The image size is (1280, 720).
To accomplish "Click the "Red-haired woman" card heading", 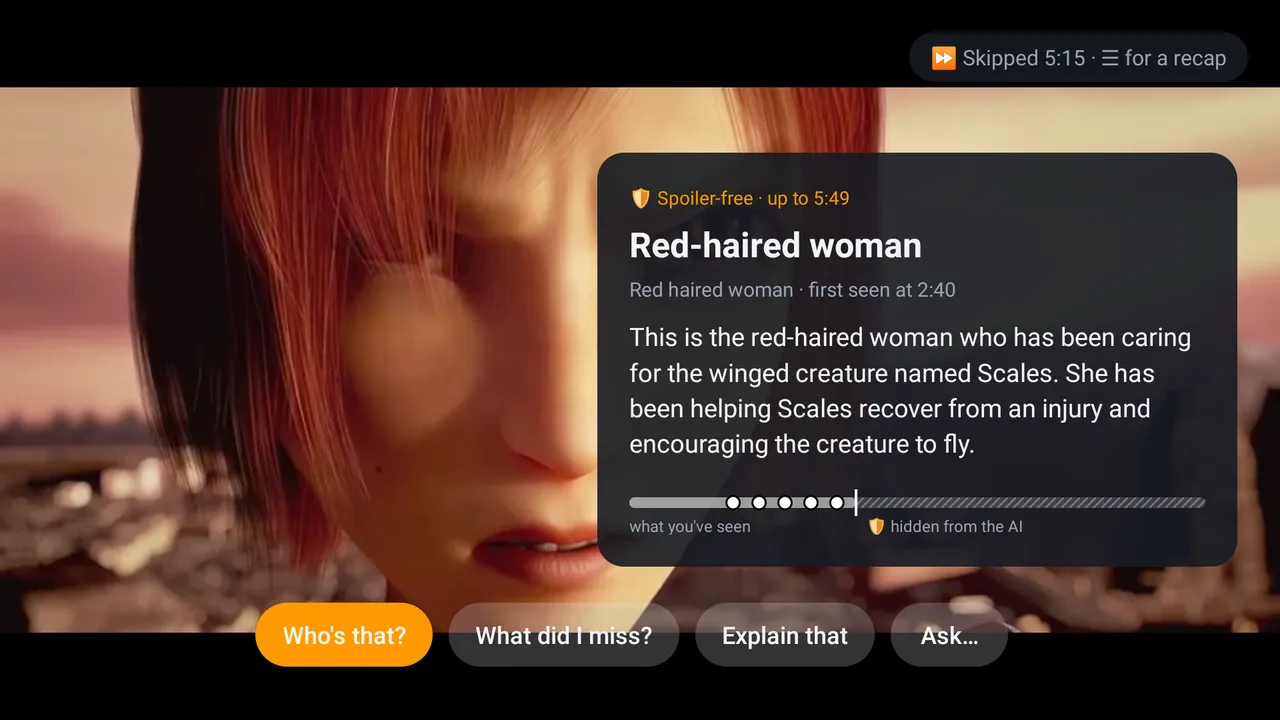I will click(776, 245).
